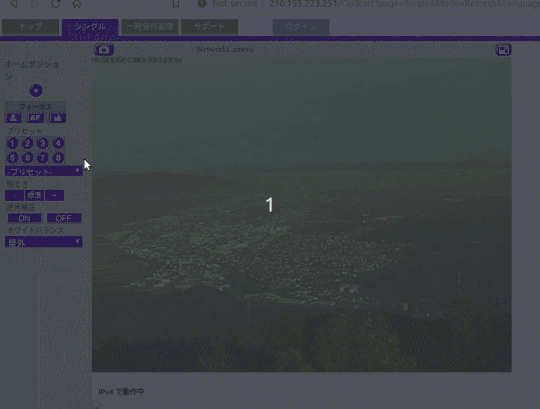Click the ログイン button
The height and width of the screenshot is (409, 540).
coord(301,27)
